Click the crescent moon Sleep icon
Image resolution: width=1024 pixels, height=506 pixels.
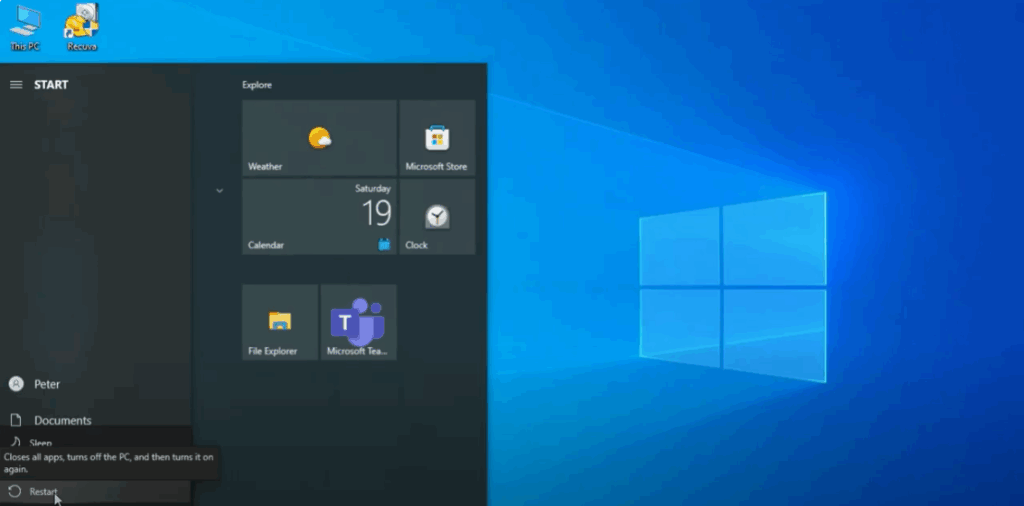click(x=15, y=442)
